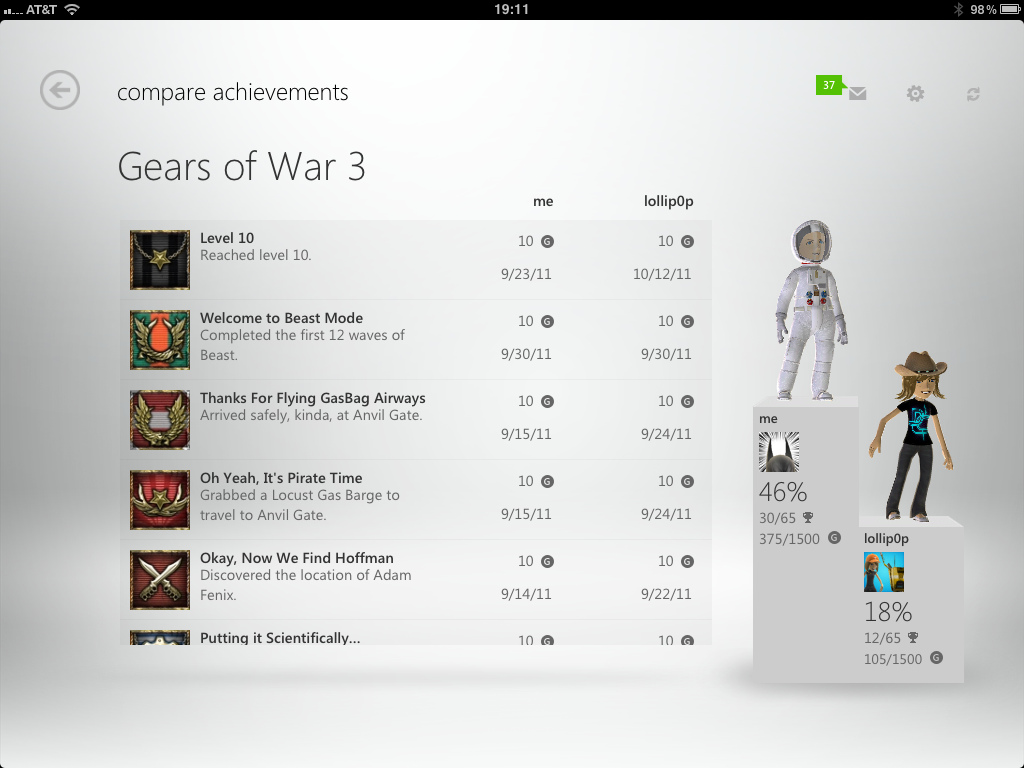The width and height of the screenshot is (1024, 768).
Task: Click the Level 10 achievement title
Action: tap(227, 238)
